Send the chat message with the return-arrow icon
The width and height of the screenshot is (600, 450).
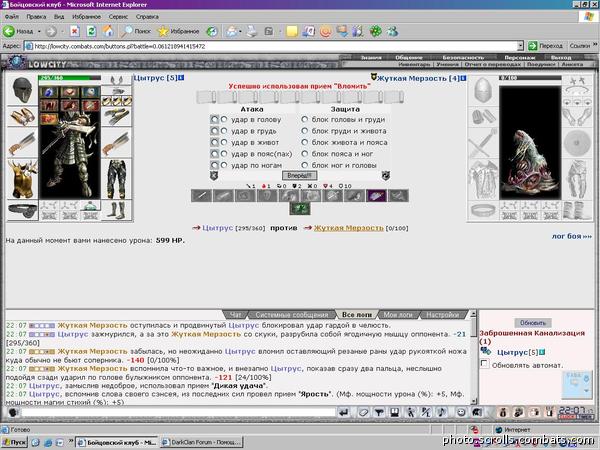click(x=344, y=412)
